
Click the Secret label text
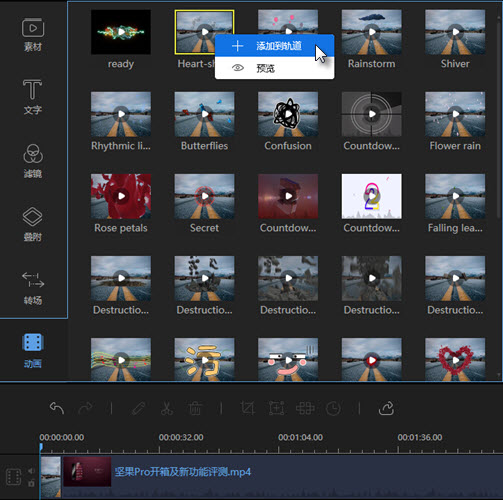coord(204,228)
